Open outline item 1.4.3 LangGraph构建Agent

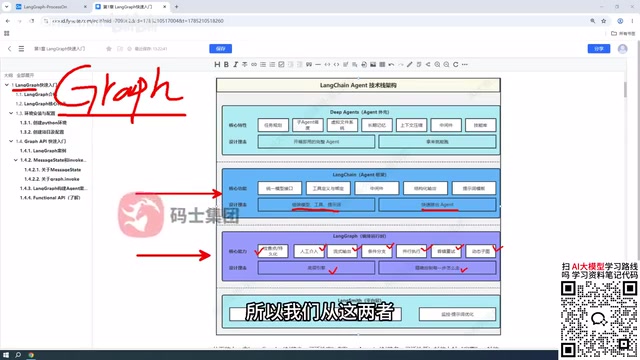pyautogui.click(x=53, y=188)
